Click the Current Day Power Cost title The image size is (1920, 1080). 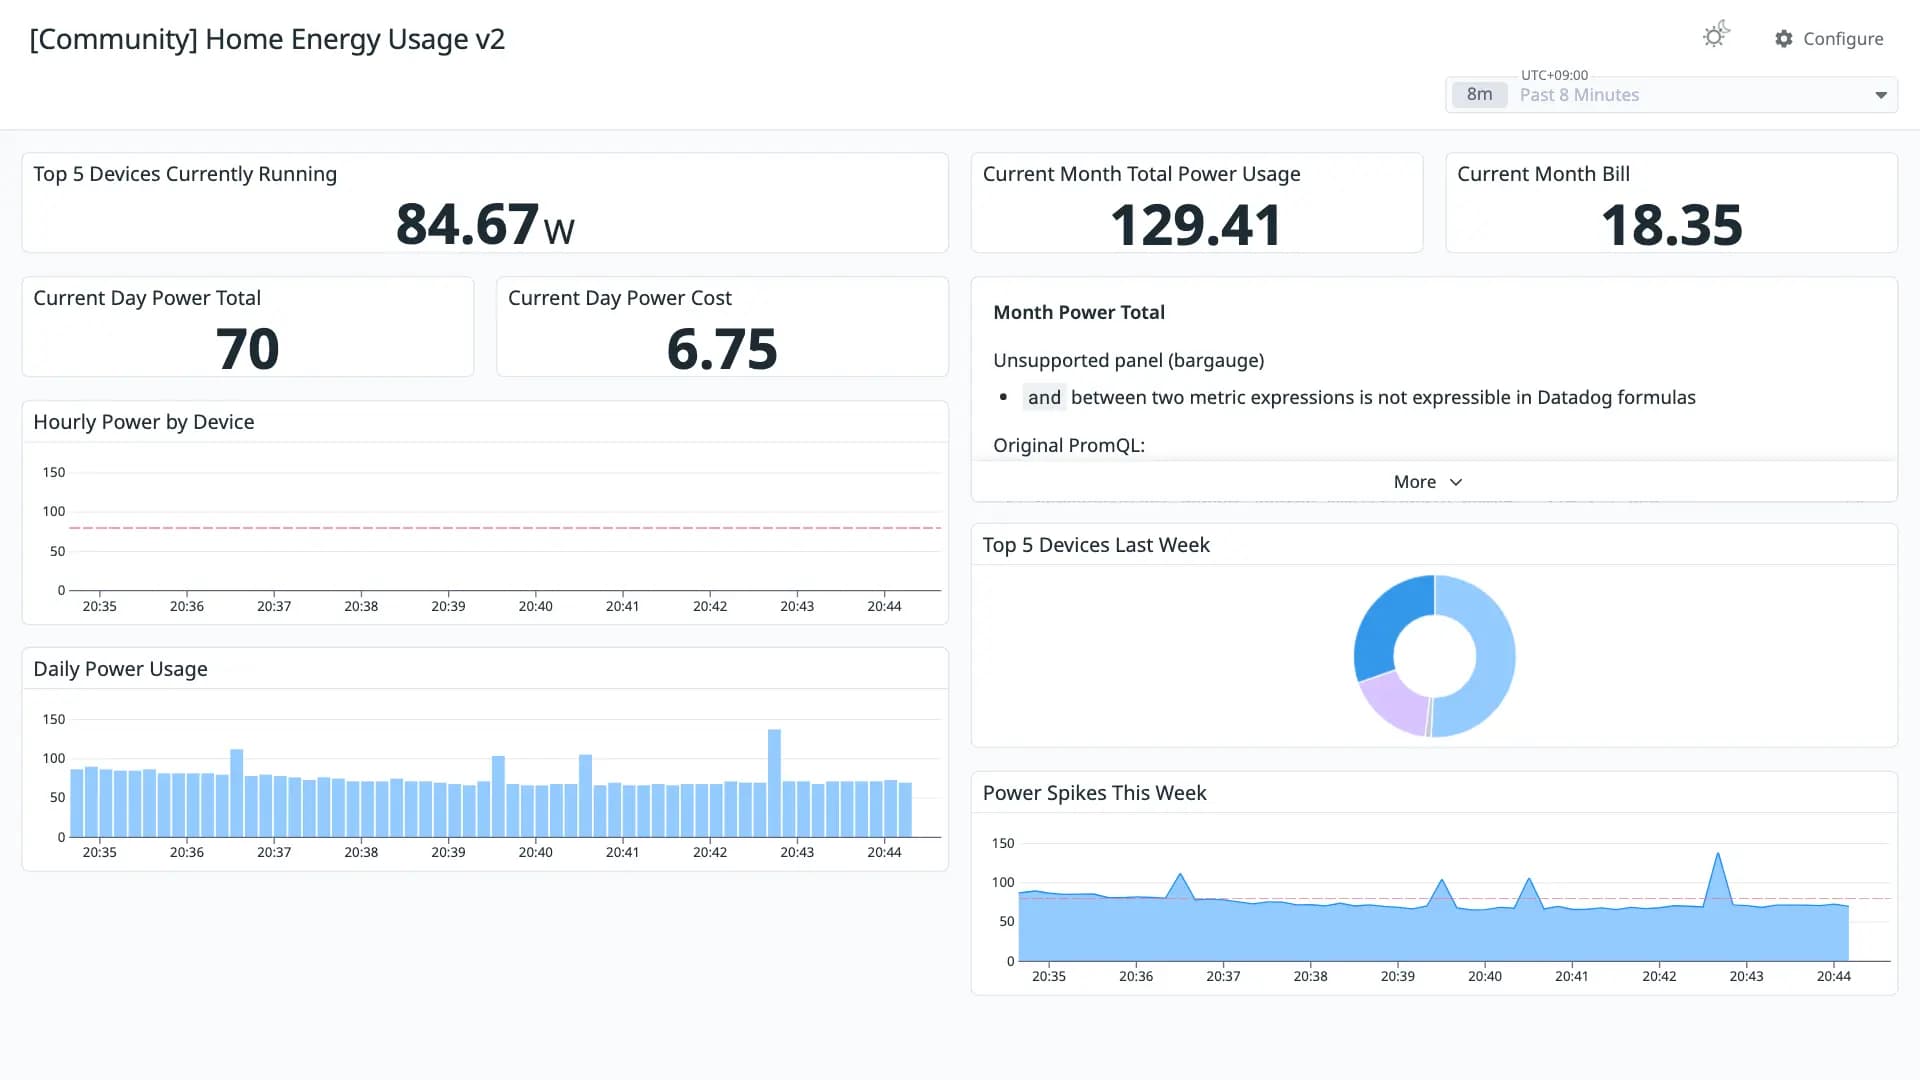tap(619, 298)
